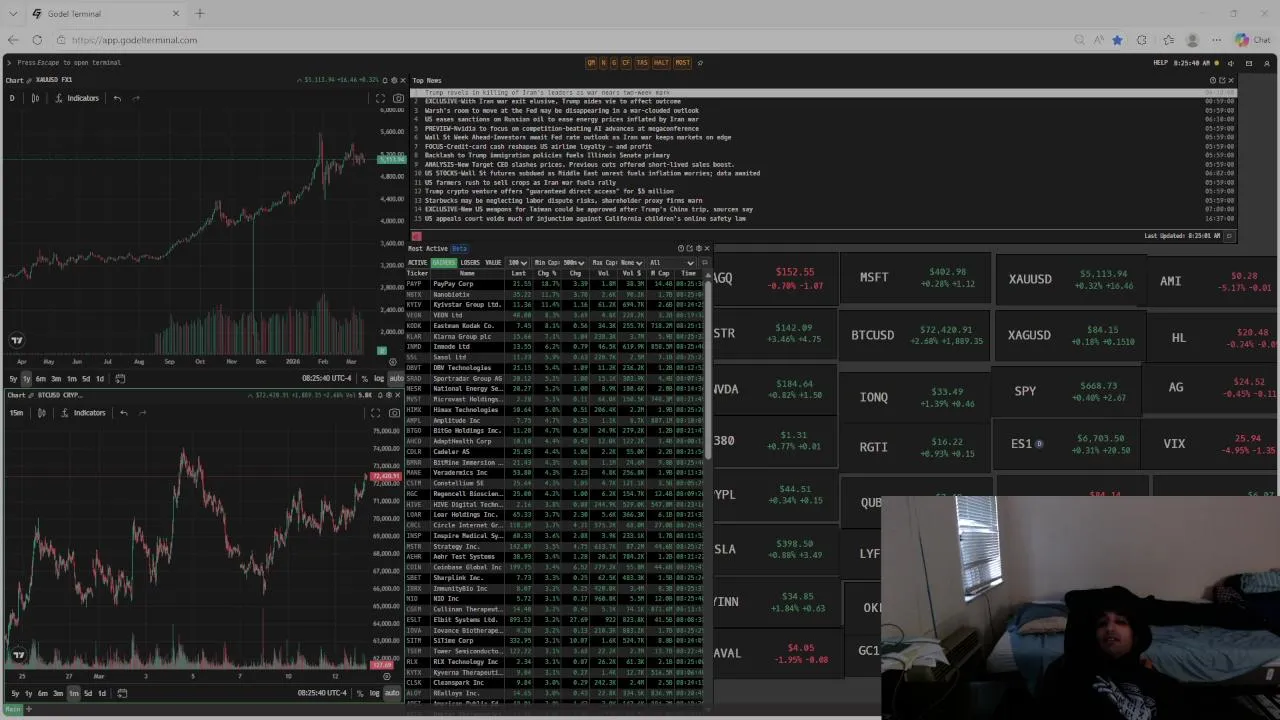
Task: Click the PayPay Corp row
Action: [x=555, y=284]
